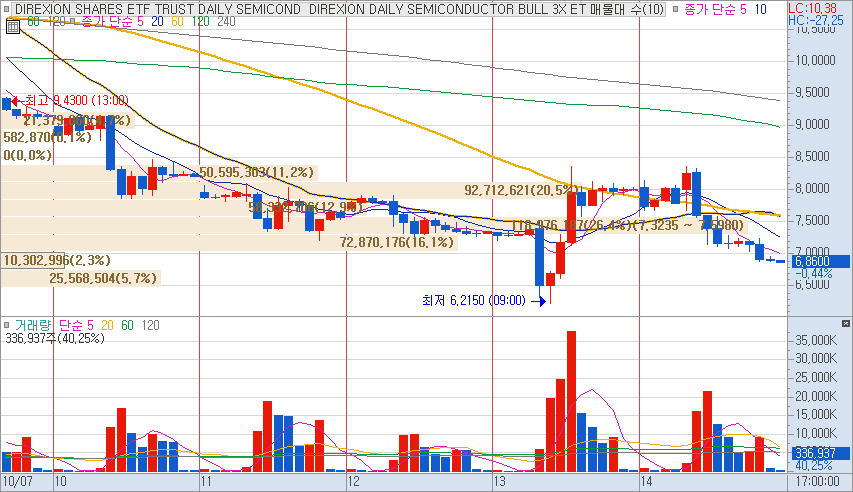Toggle the square marker before the DIREXION title
853x492 pixels.
8,9
